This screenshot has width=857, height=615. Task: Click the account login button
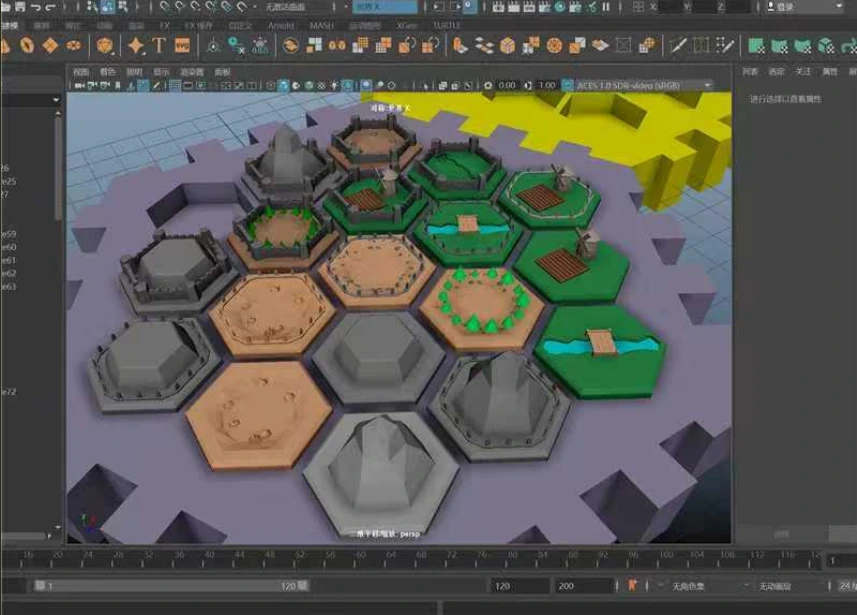[778, 7]
